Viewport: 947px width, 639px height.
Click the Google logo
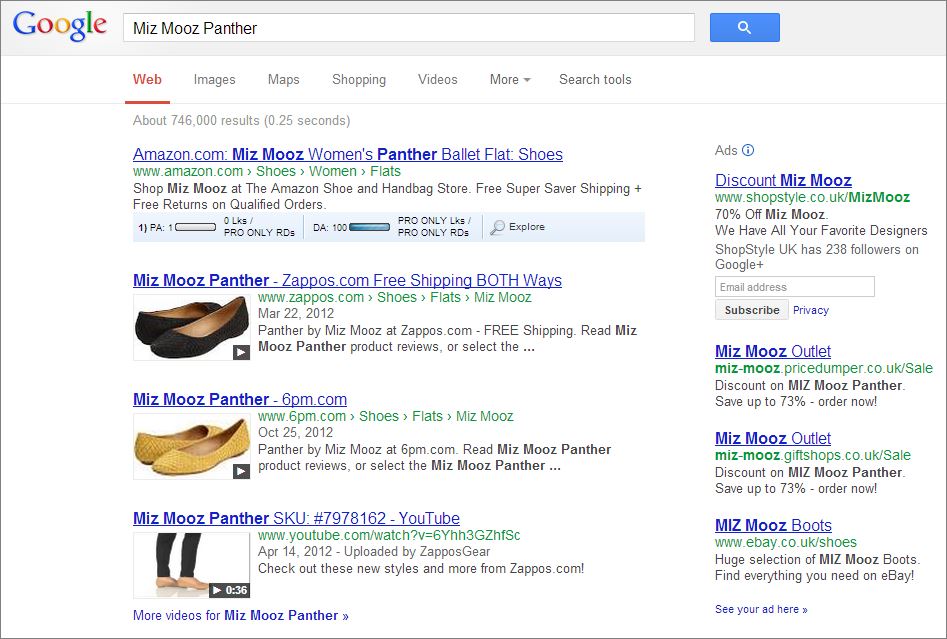click(x=60, y=26)
